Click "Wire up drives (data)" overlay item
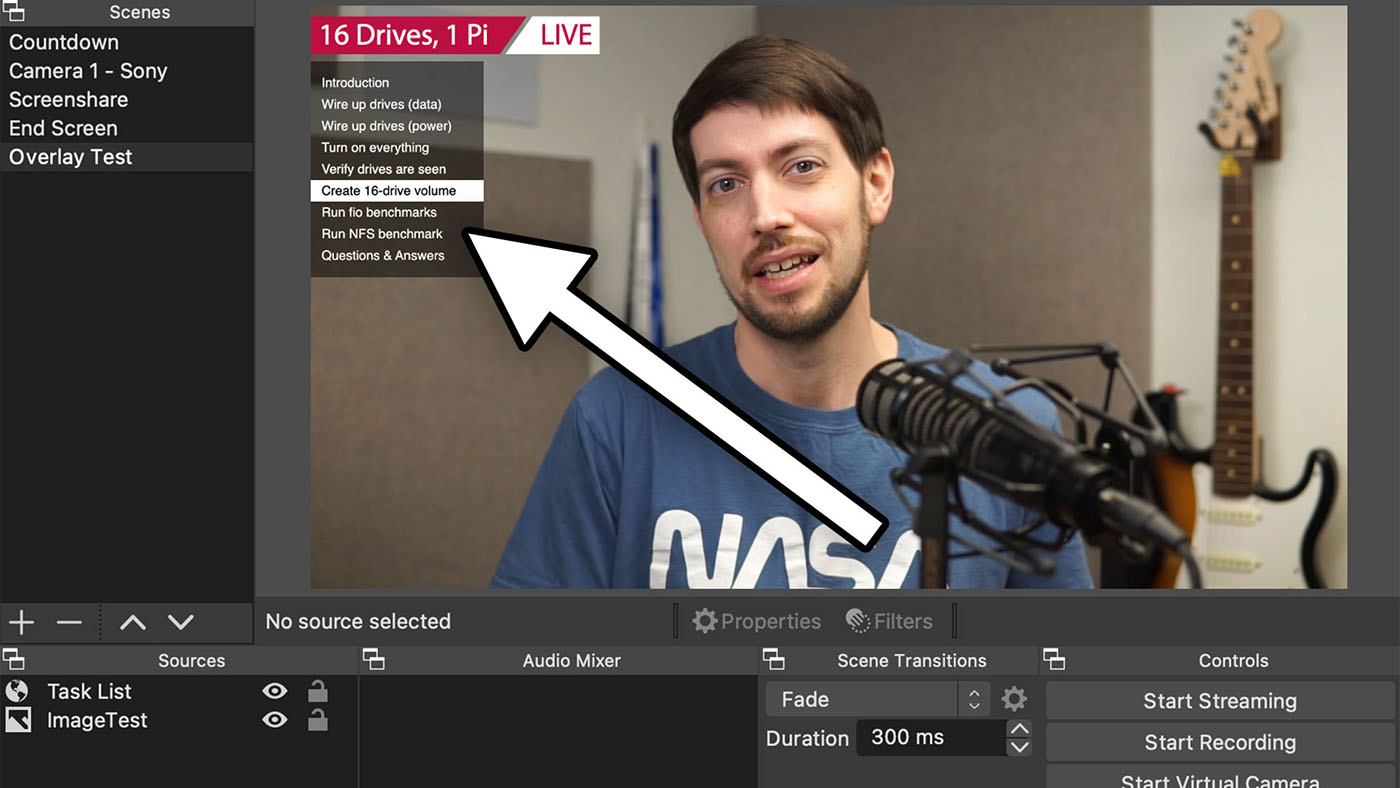The height and width of the screenshot is (788, 1400). [381, 104]
